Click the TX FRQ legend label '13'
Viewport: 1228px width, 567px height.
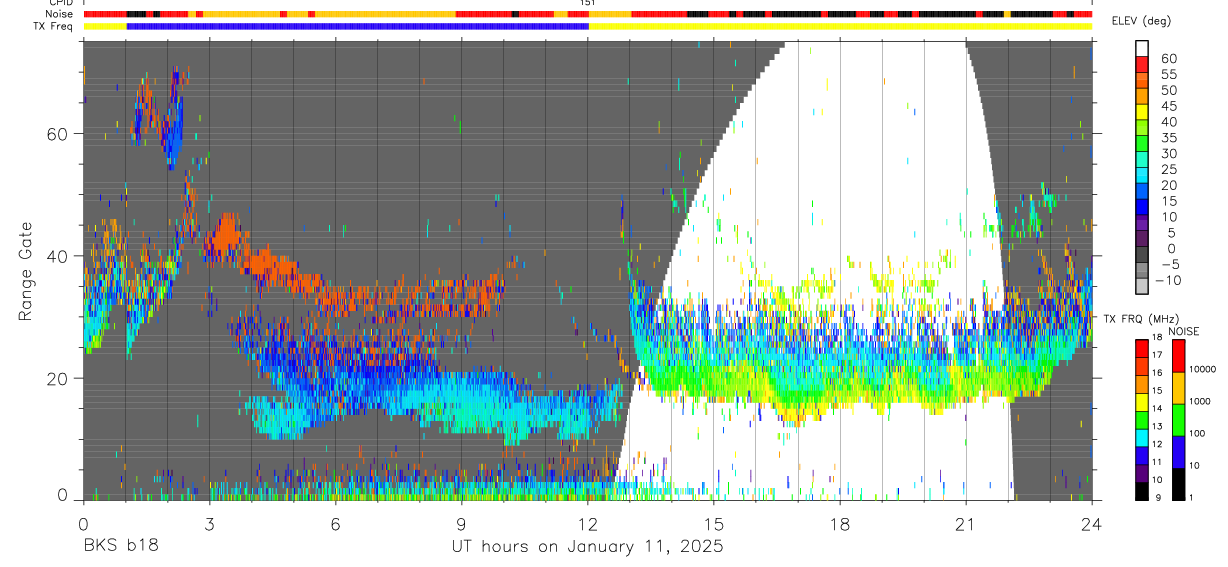tap(1156, 427)
